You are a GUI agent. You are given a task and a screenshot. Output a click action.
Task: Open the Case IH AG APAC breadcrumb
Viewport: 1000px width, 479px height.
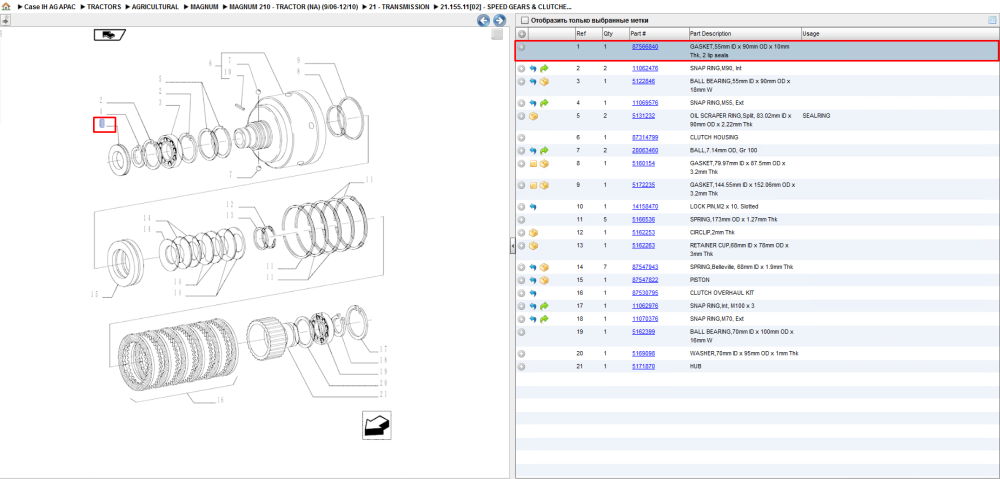(50, 7)
